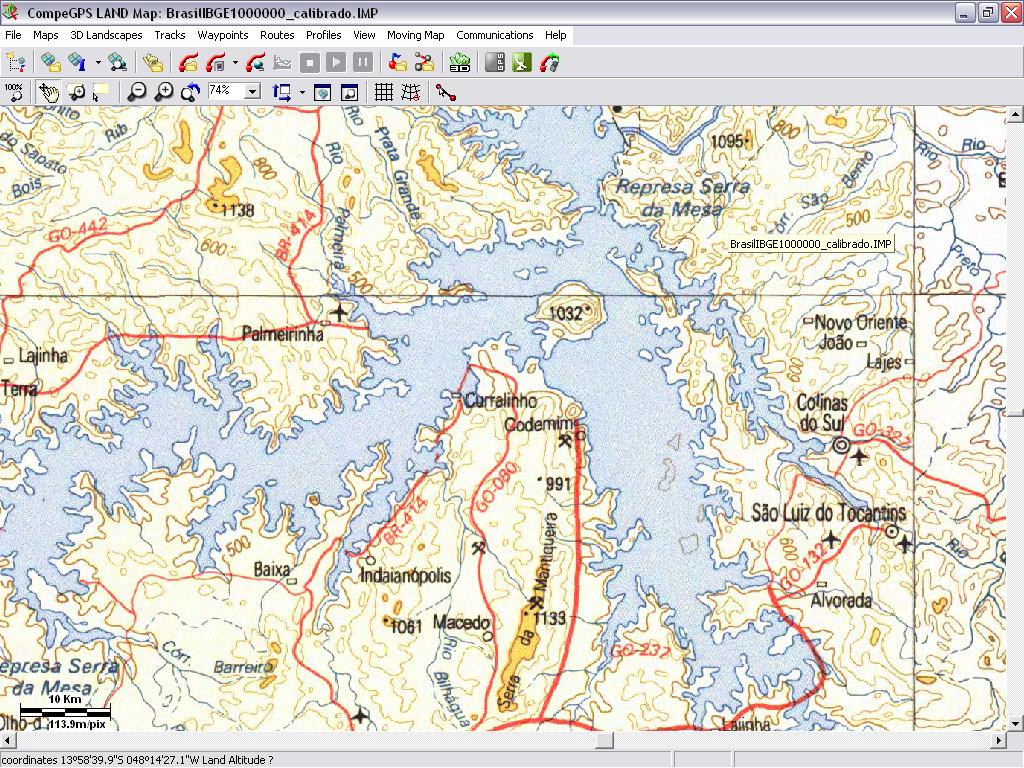Reset map zoom to 100%
This screenshot has width=1024, height=768.
(x=14, y=92)
